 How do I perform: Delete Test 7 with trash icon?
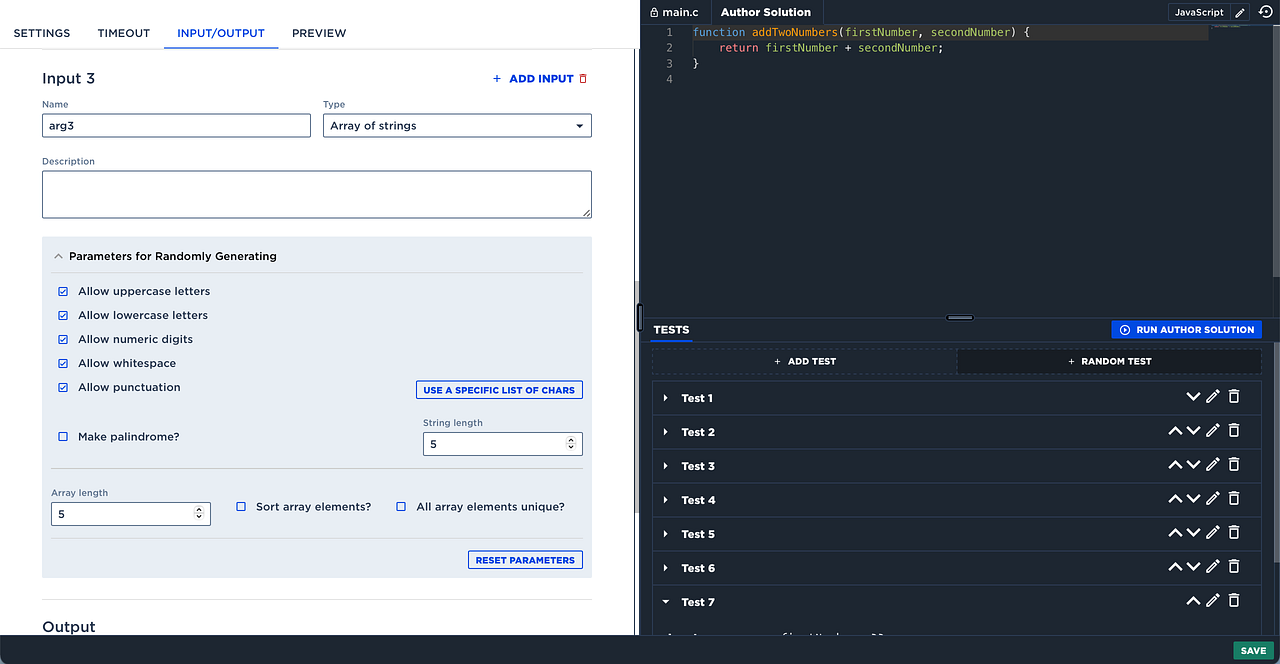point(1234,601)
